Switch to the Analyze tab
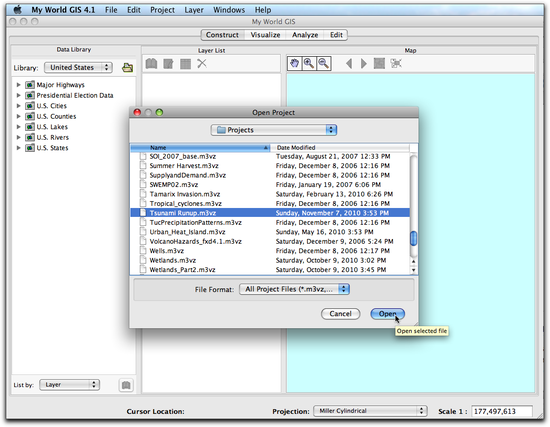 click(x=305, y=35)
